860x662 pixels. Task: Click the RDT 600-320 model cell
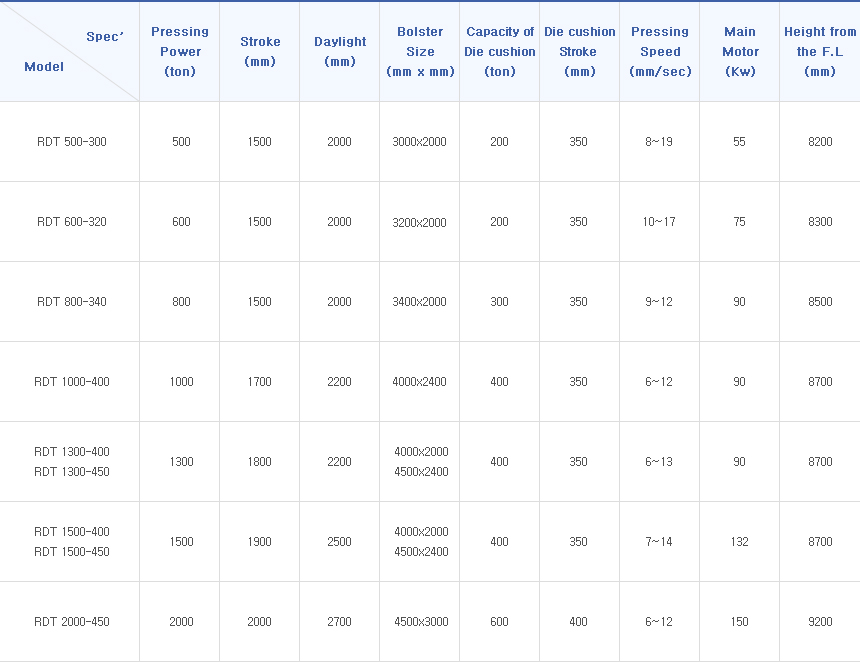(71, 222)
